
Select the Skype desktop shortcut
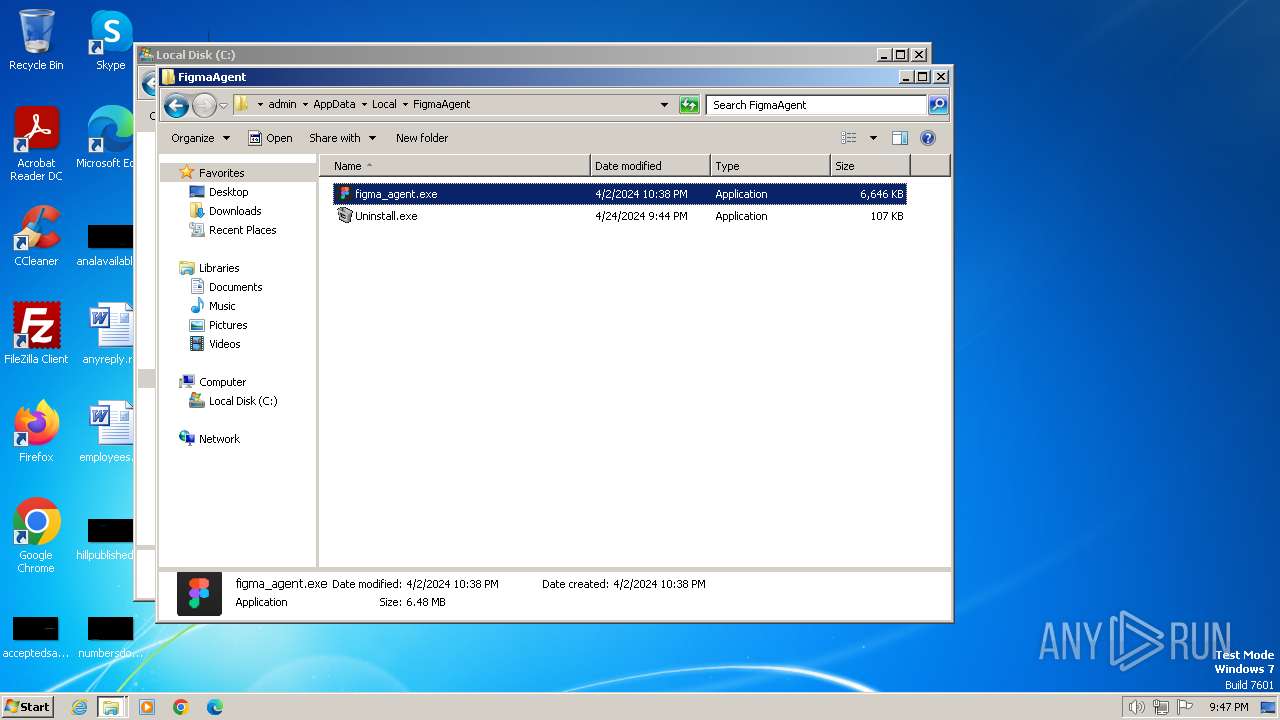[x=111, y=40]
